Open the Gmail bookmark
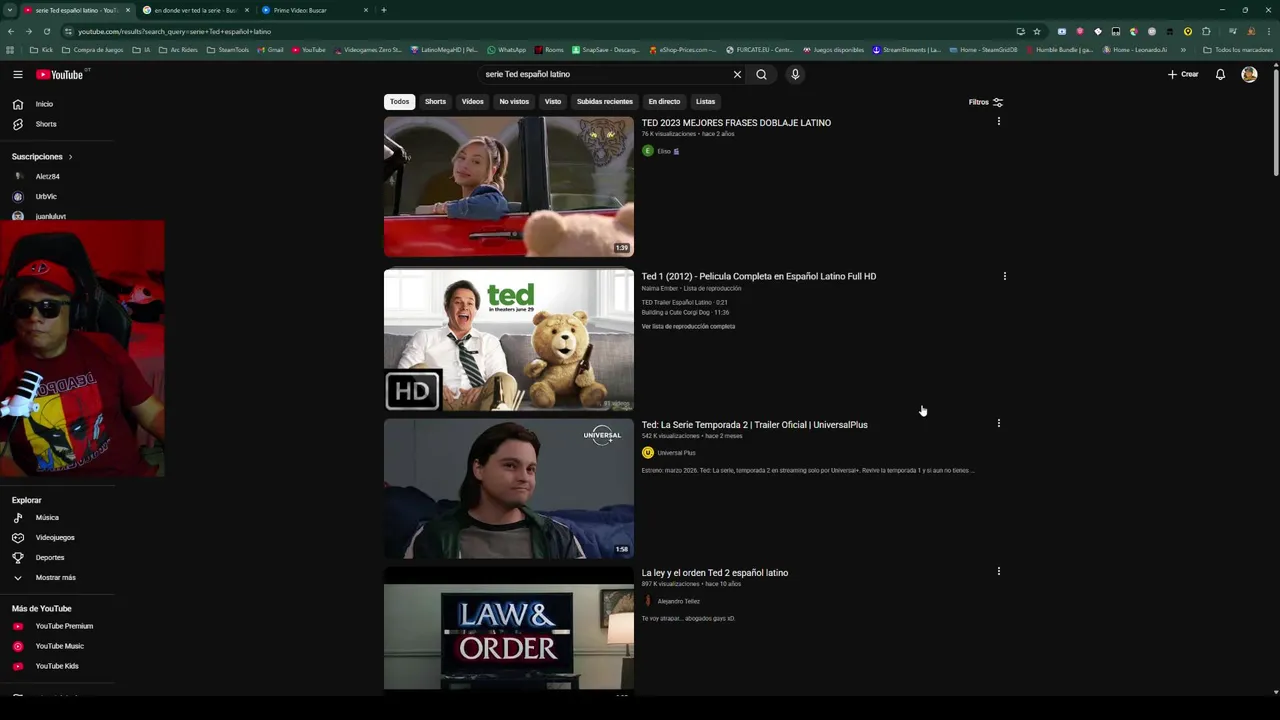Viewport: 1280px width, 720px height. point(270,49)
